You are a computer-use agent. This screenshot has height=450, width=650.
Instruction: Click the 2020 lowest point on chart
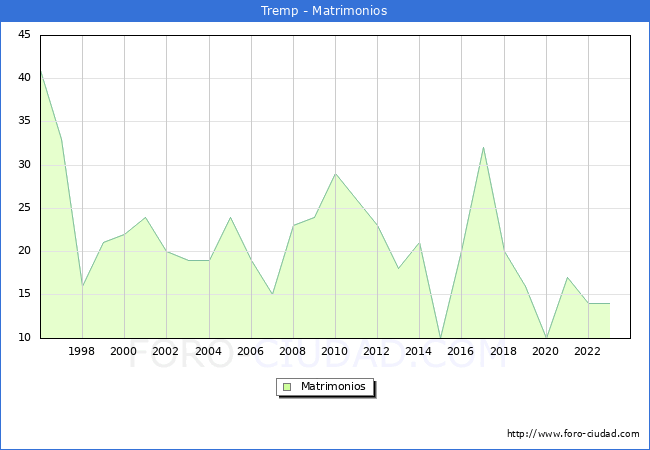pyautogui.click(x=546, y=338)
